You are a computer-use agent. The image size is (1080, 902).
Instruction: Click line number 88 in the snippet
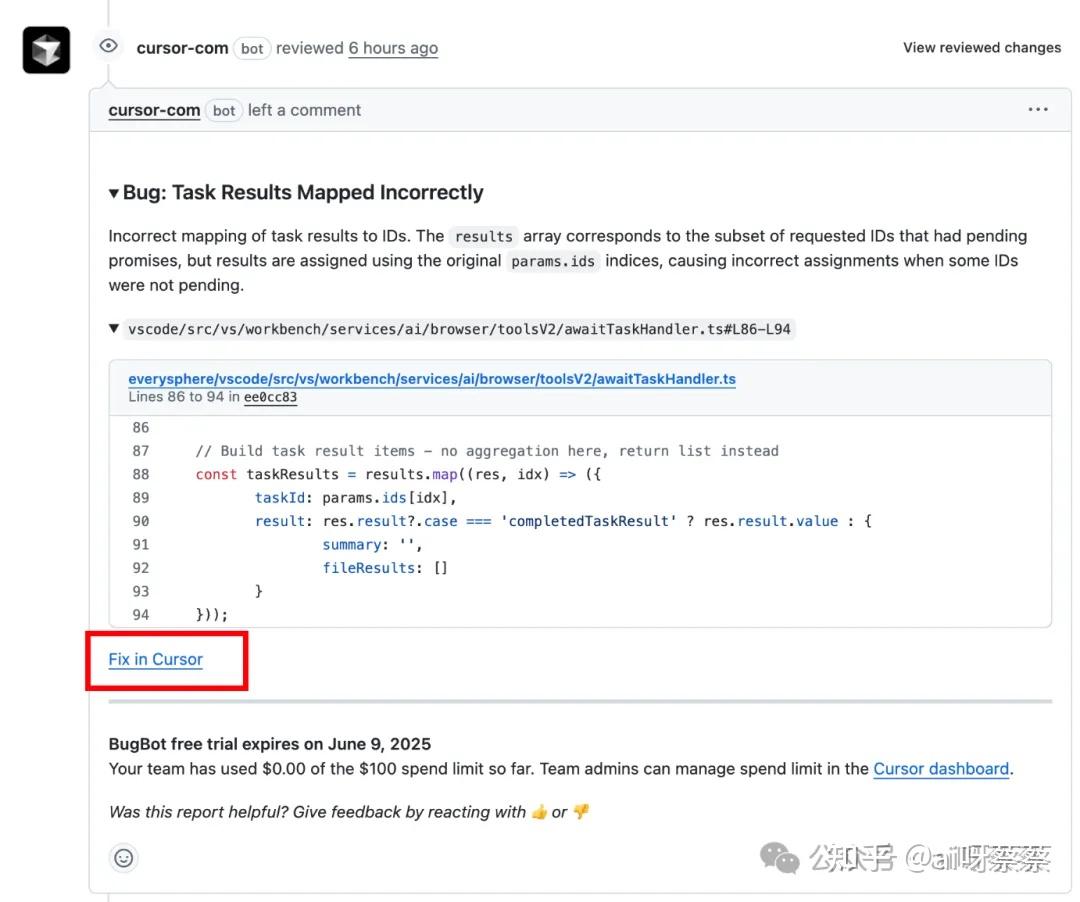[141, 474]
